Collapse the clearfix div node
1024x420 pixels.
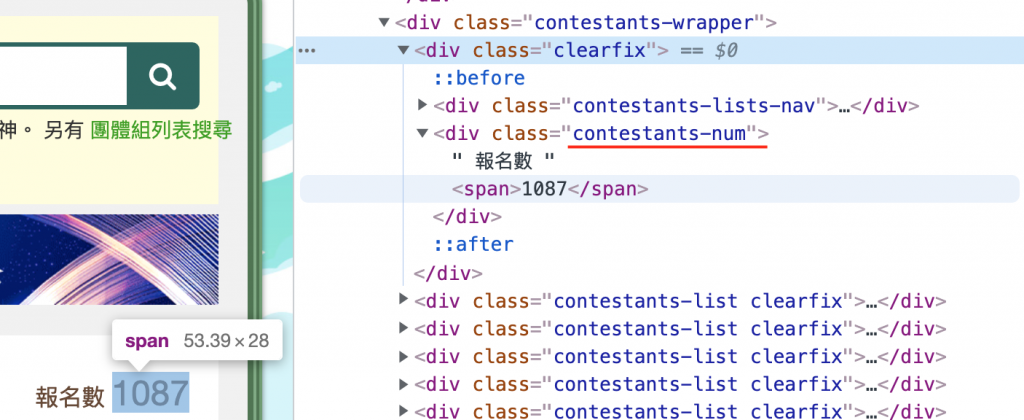(403, 50)
